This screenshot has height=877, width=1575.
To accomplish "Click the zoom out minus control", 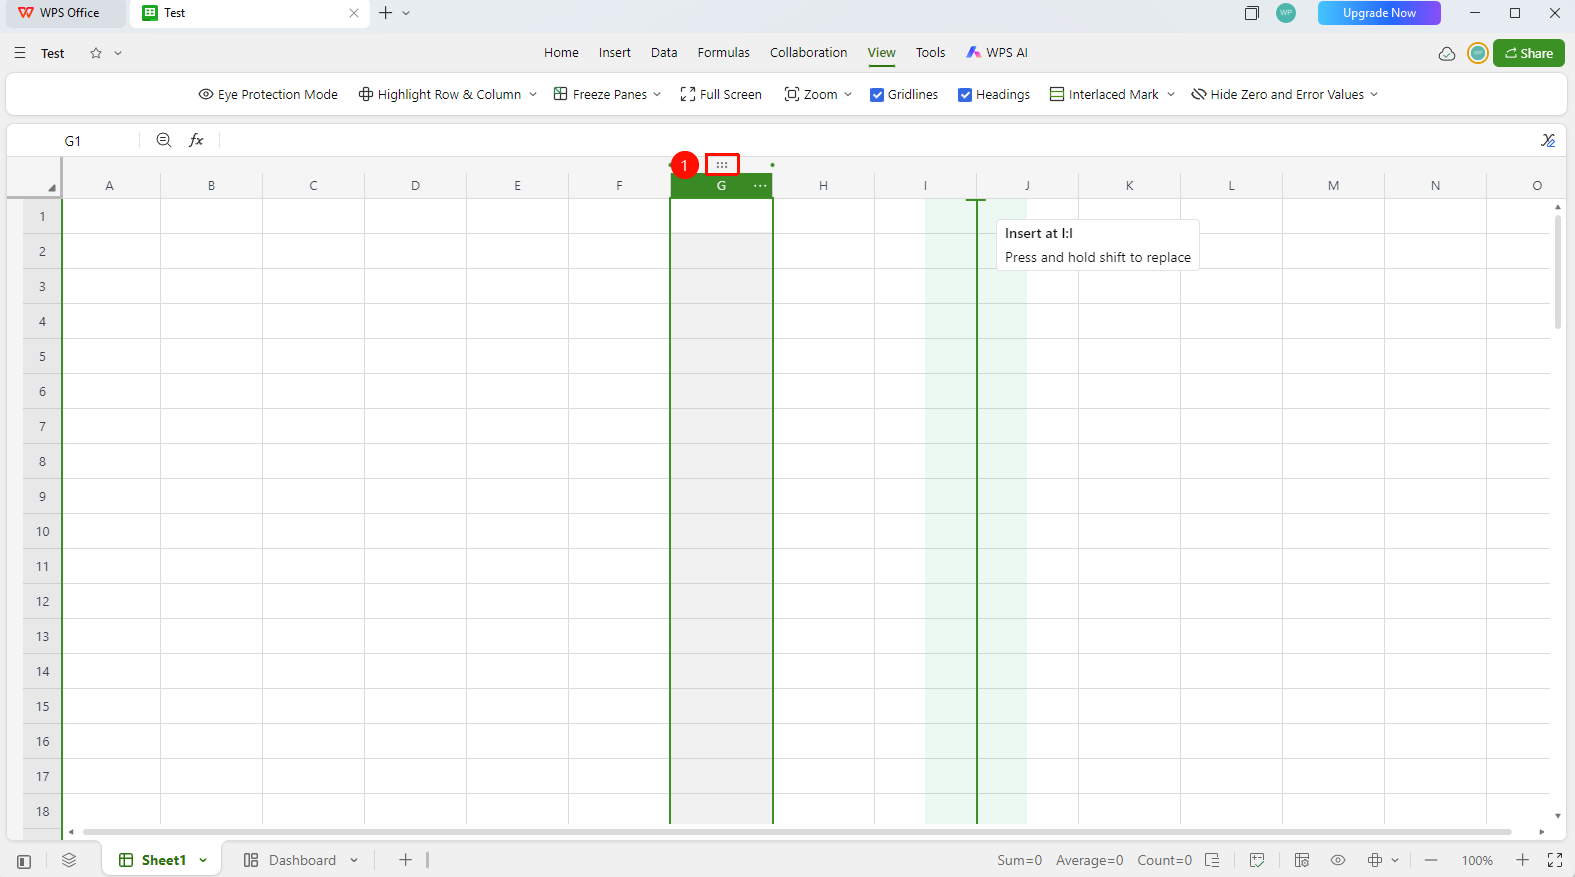I will pos(1431,860).
